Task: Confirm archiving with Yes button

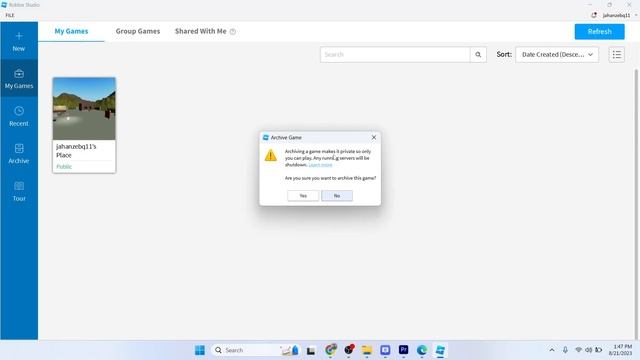Action: point(303,196)
